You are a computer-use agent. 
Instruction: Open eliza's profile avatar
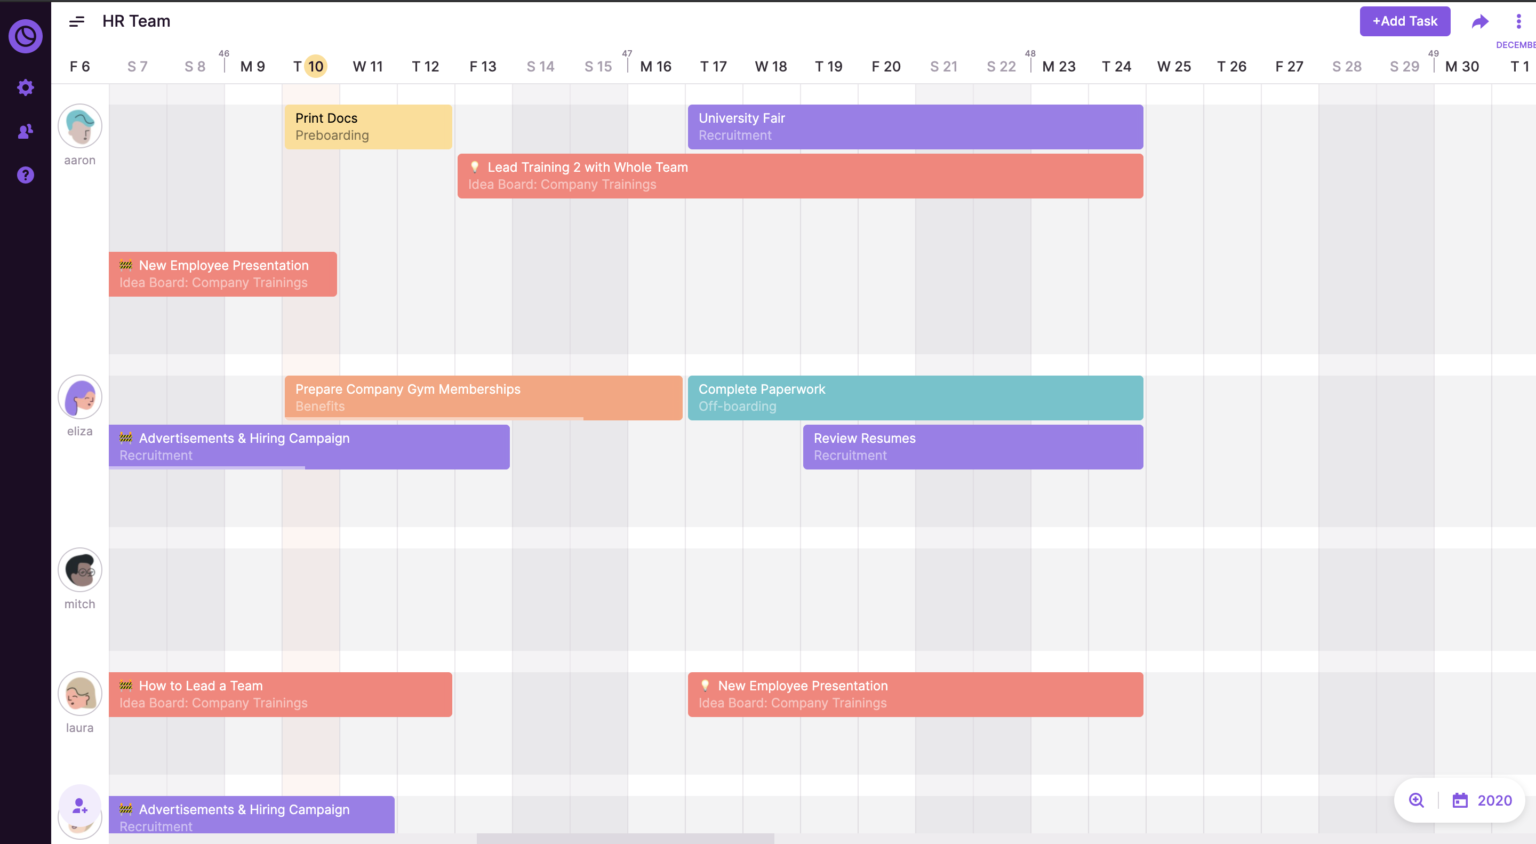[79, 396]
